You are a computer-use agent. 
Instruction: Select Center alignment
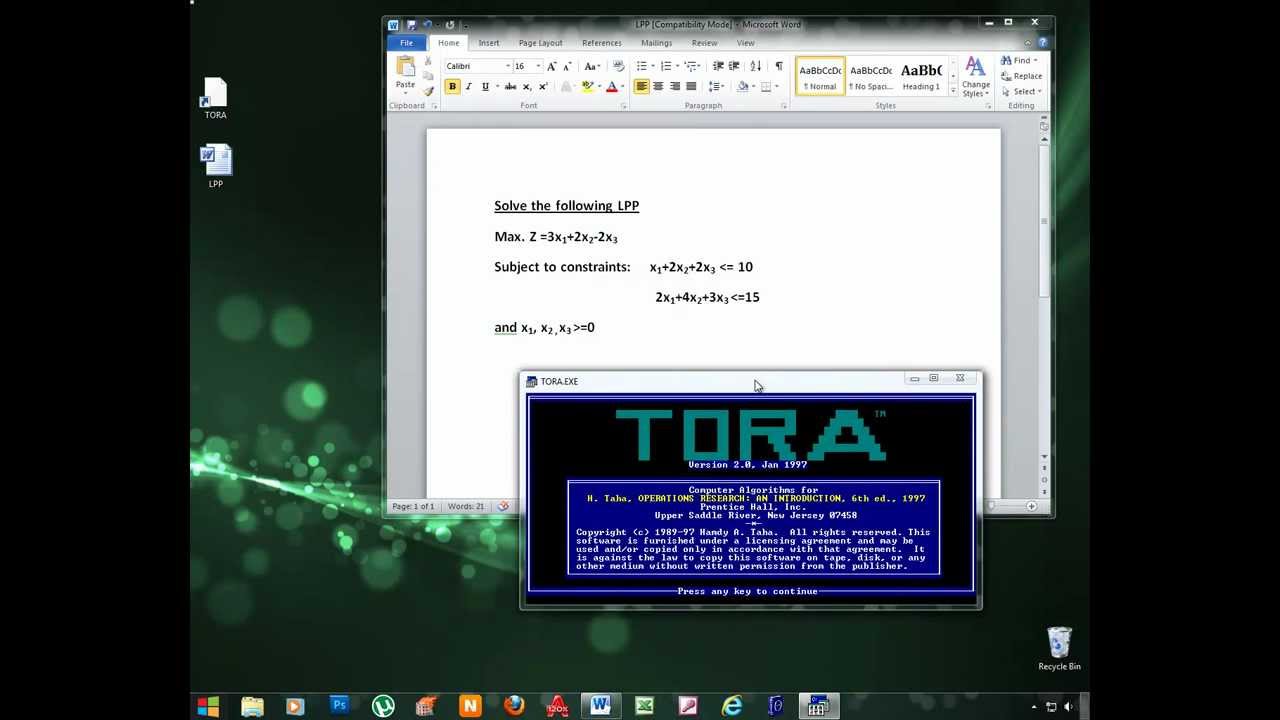click(x=658, y=87)
